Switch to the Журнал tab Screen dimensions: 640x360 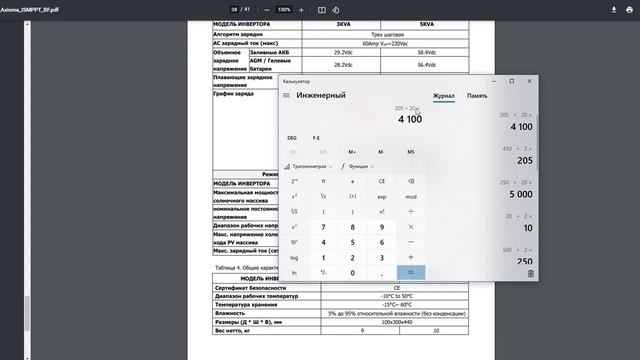[444, 96]
